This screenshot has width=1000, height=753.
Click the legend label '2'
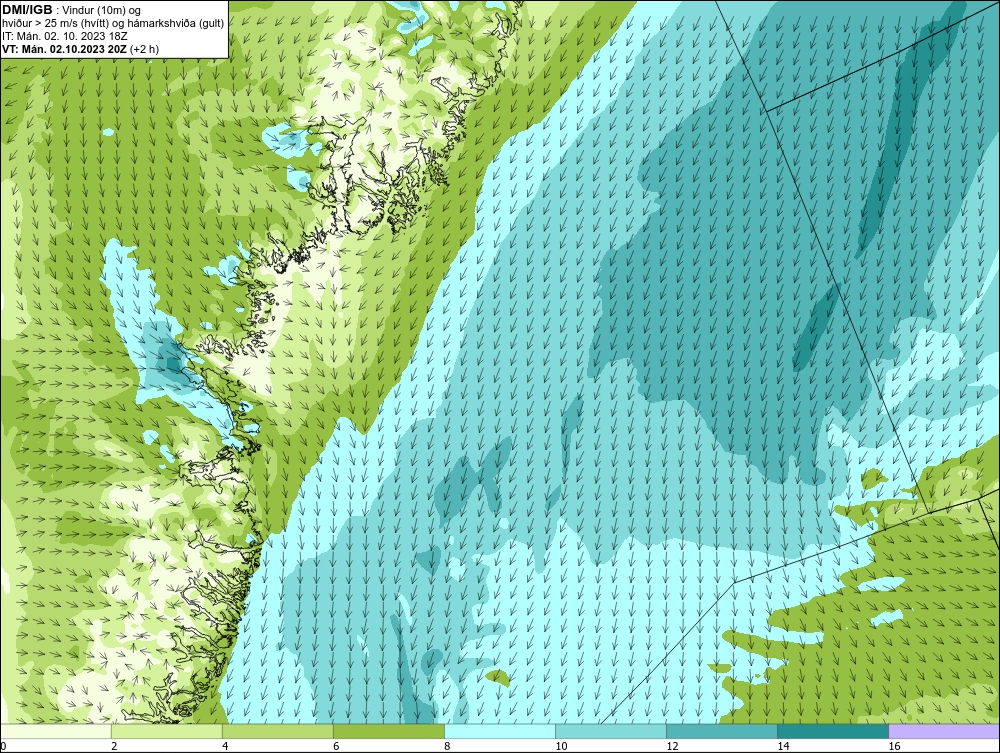pyautogui.click(x=114, y=746)
